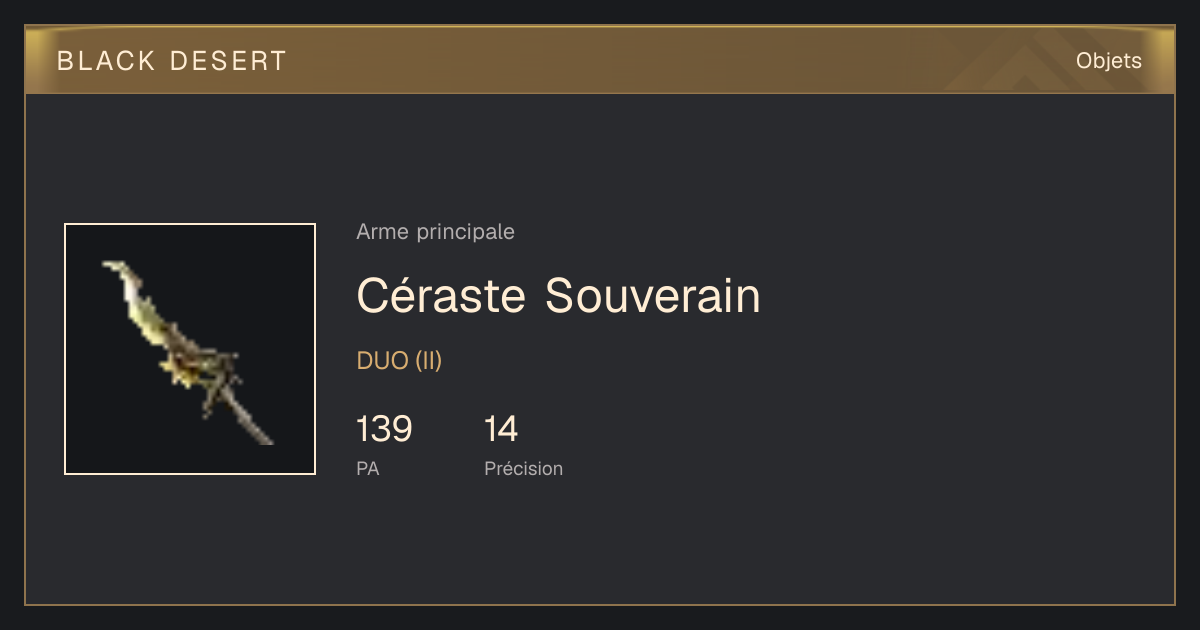Select the DUO (II) enhancement level
Image resolution: width=1200 pixels, height=630 pixels.
pyautogui.click(x=399, y=361)
